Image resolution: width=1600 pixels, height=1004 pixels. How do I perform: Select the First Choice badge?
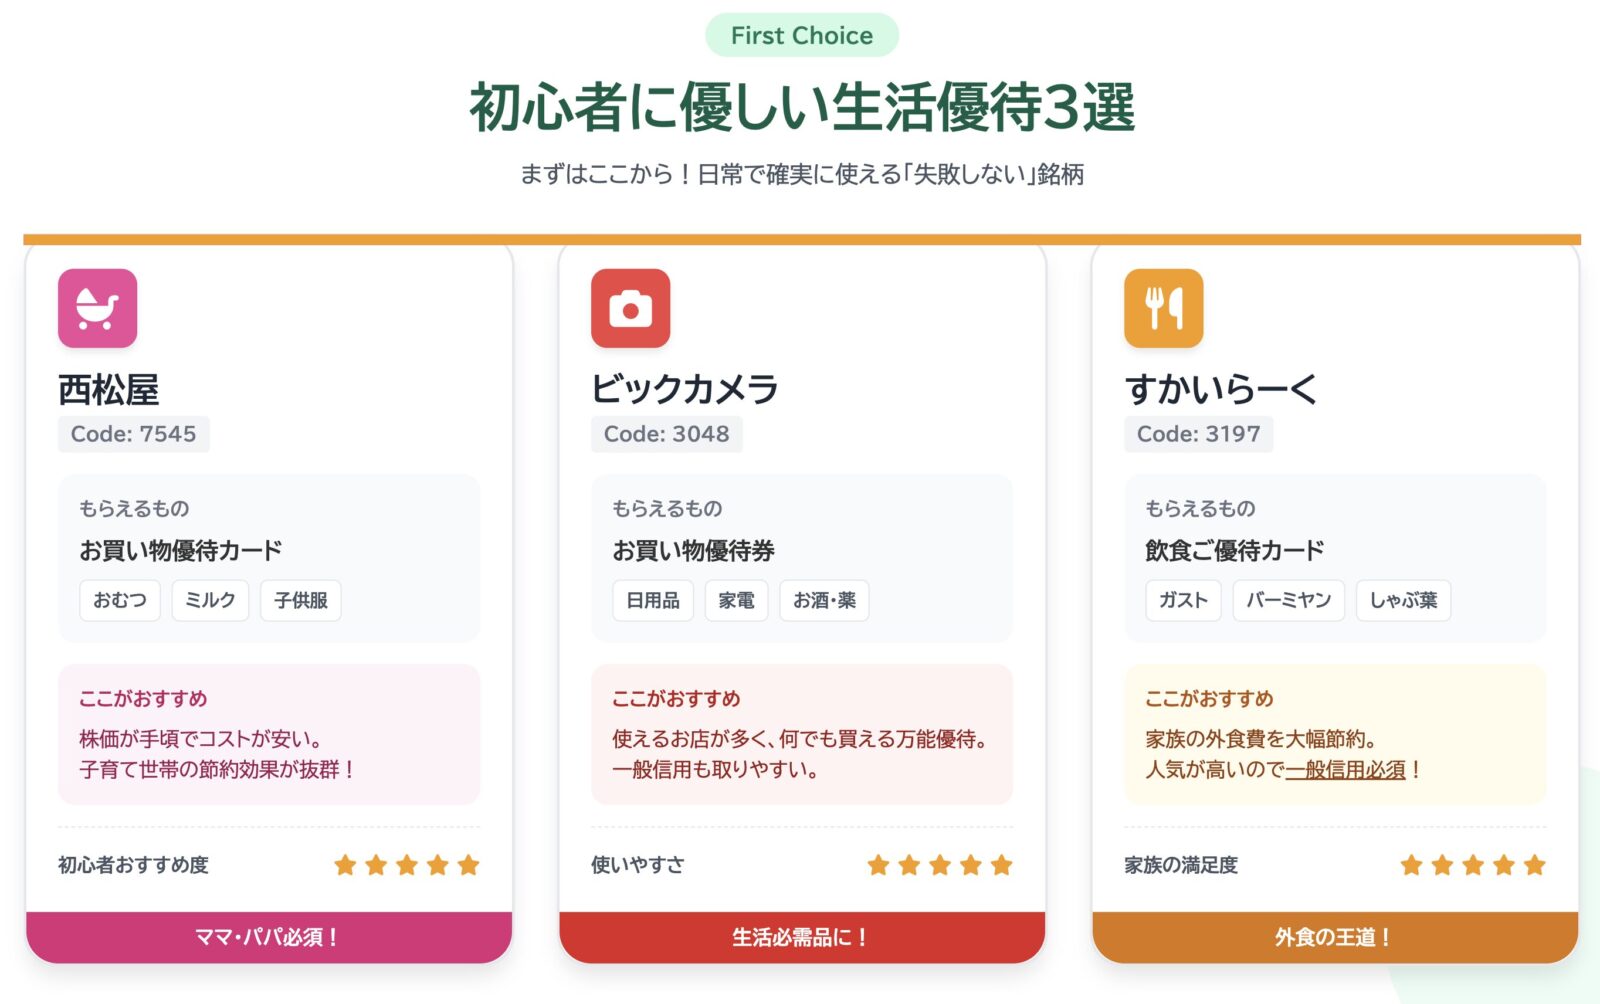[x=801, y=36]
